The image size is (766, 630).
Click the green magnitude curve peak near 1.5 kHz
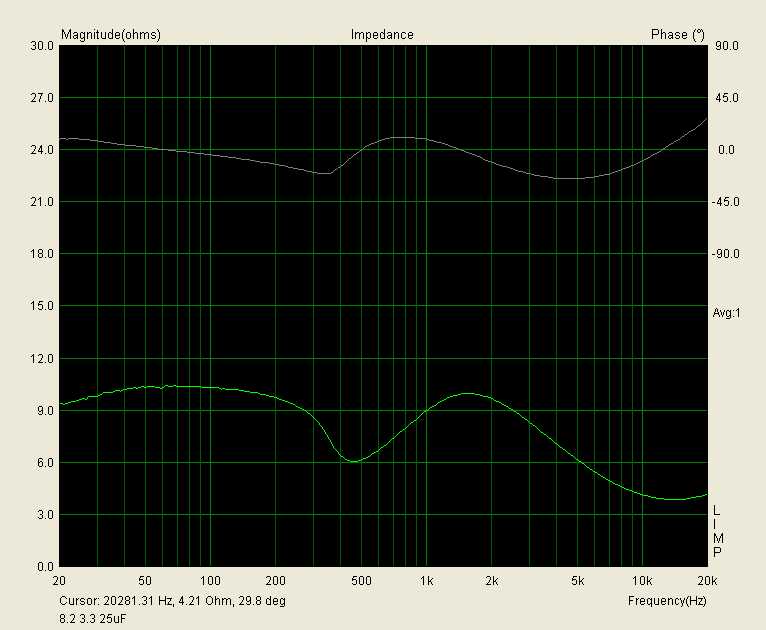click(468, 393)
